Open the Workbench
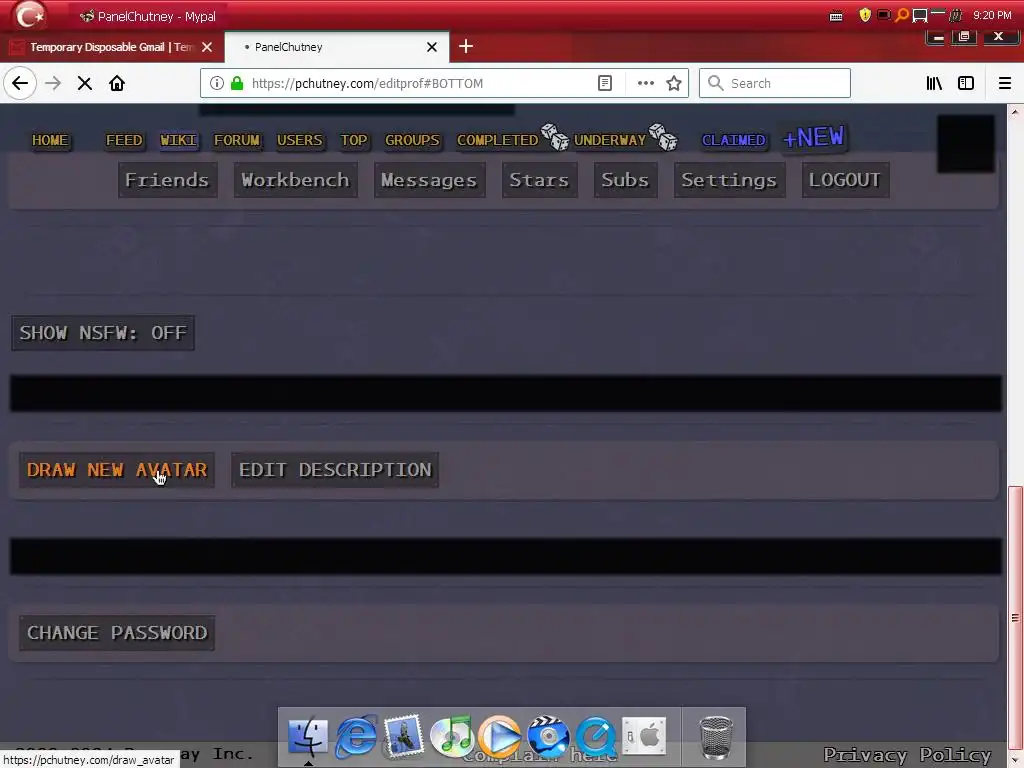 click(x=295, y=180)
